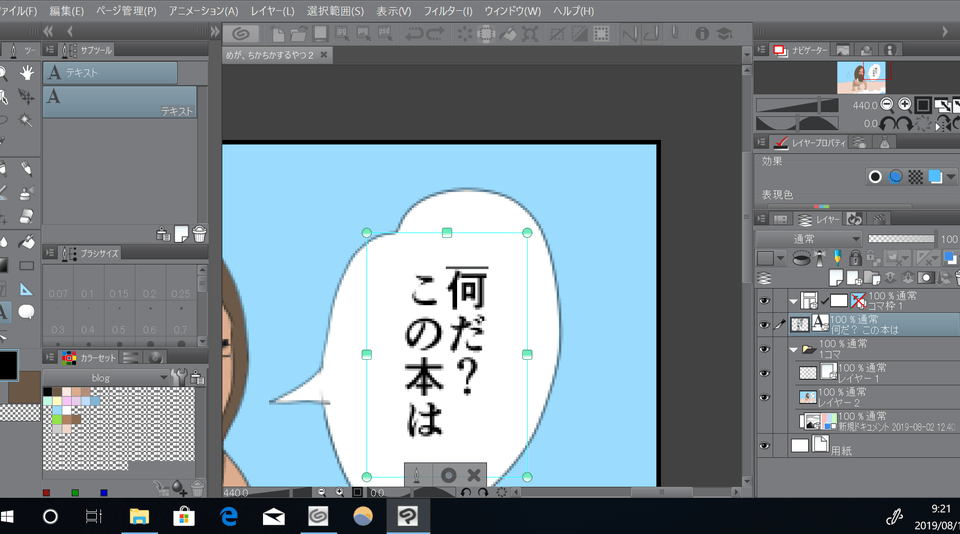Toggle visibility of the 用紙 layer

(764, 445)
